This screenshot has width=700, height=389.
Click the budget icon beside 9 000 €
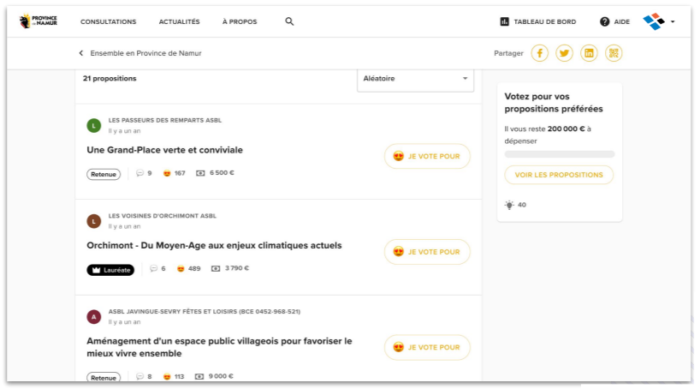pyautogui.click(x=200, y=376)
